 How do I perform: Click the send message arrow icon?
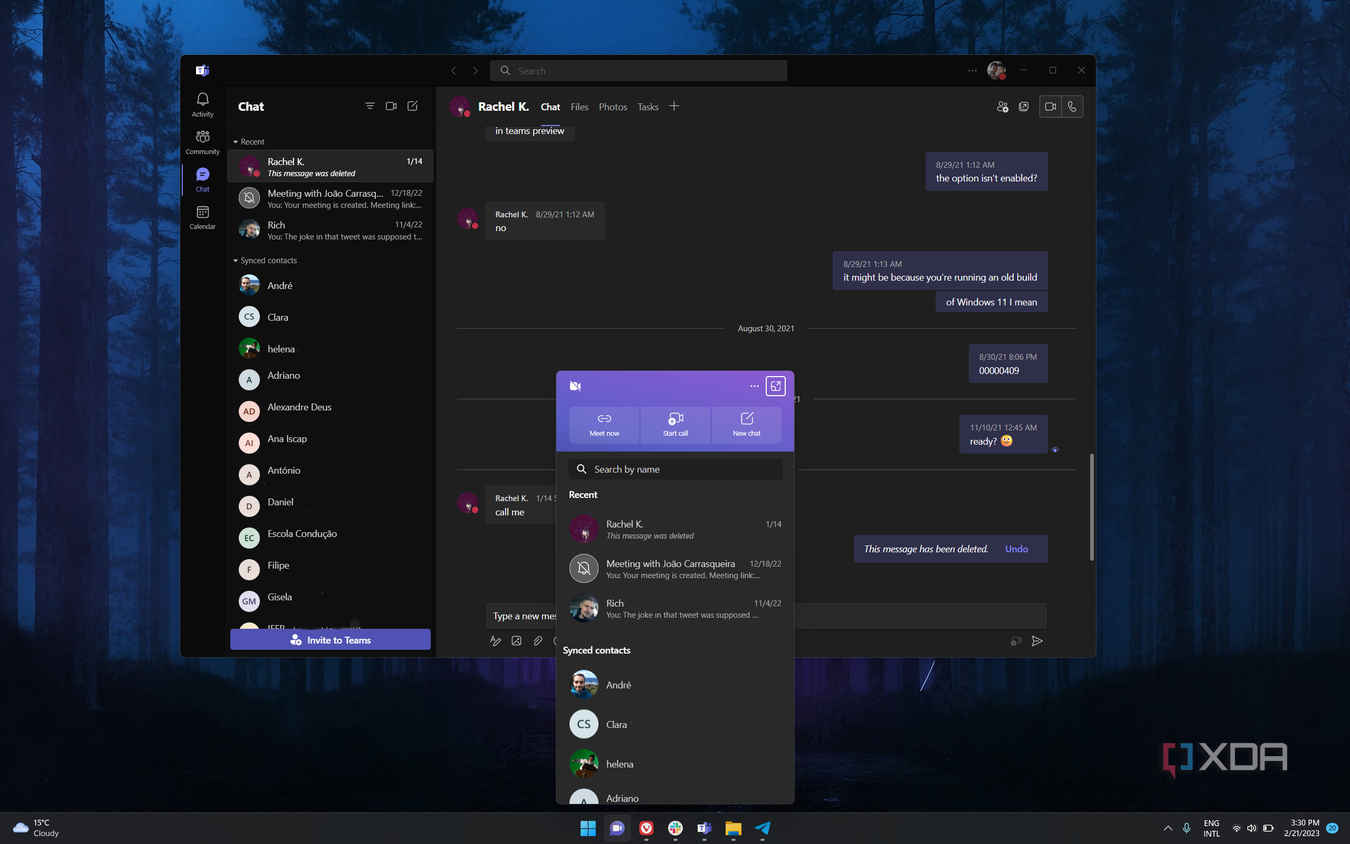coord(1037,641)
